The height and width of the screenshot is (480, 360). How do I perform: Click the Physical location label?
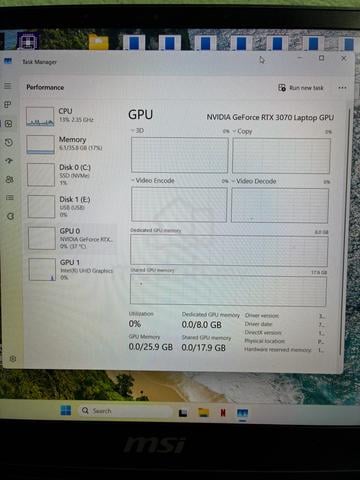265,341
